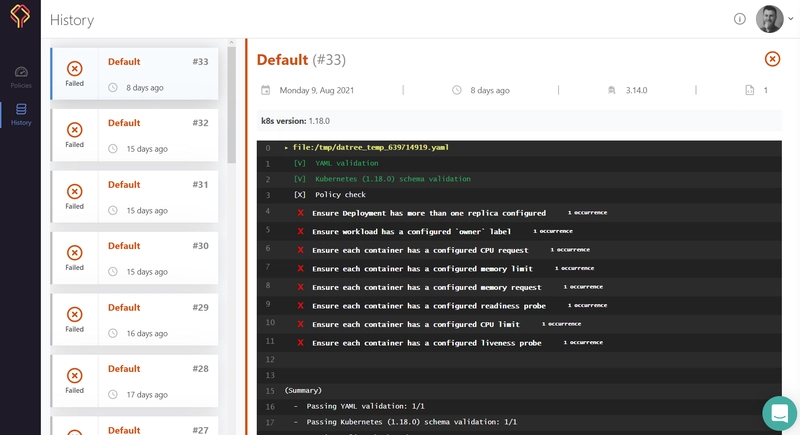The width and height of the screenshot is (800, 435).
Task: Click the info icon in header
Action: pyautogui.click(x=740, y=19)
